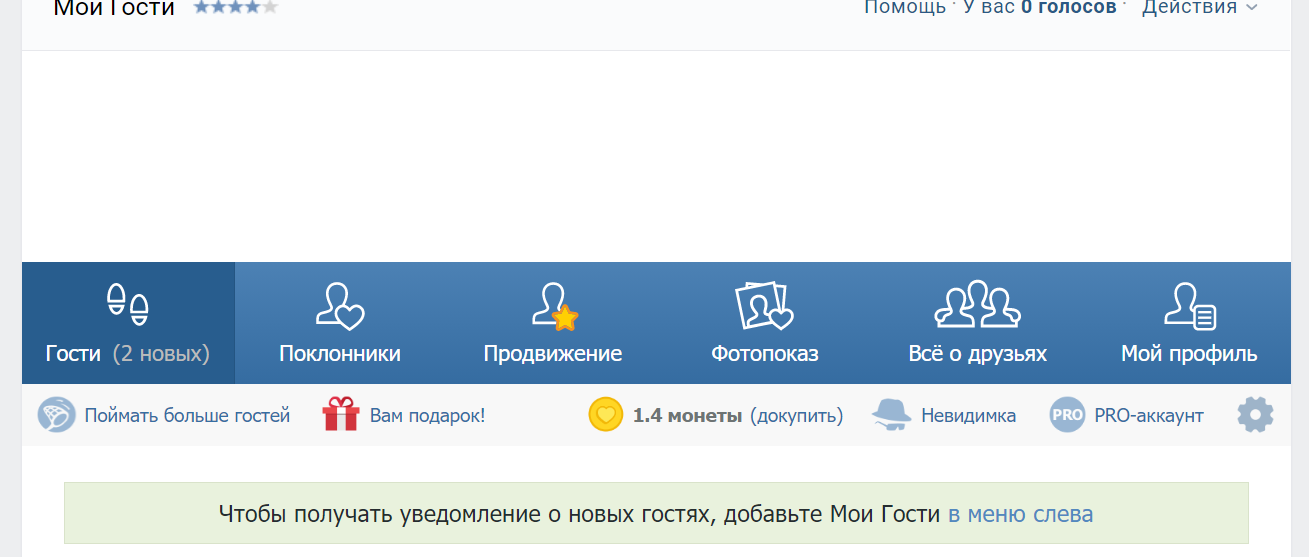The height and width of the screenshot is (557, 1309).
Task: Open Фотопоказ via its photo cards icon
Action: pyautogui.click(x=764, y=306)
